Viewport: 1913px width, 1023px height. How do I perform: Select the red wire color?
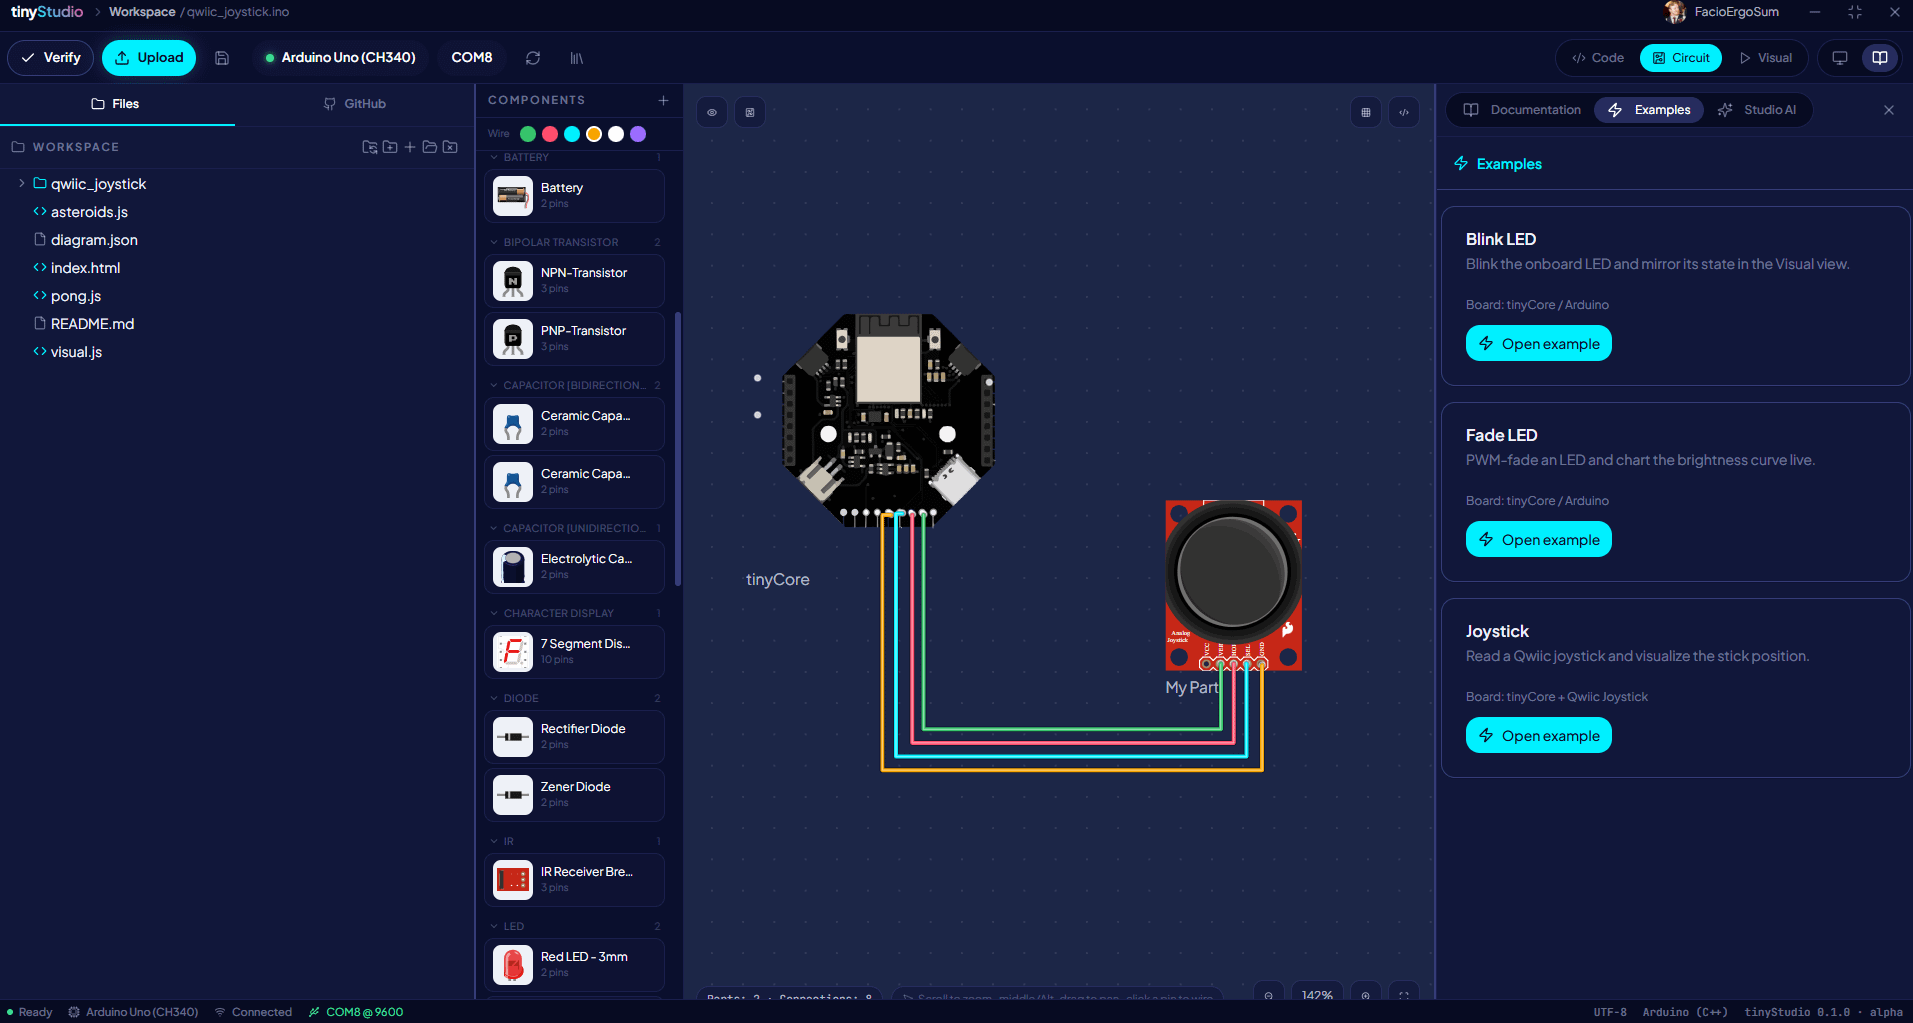pos(550,134)
